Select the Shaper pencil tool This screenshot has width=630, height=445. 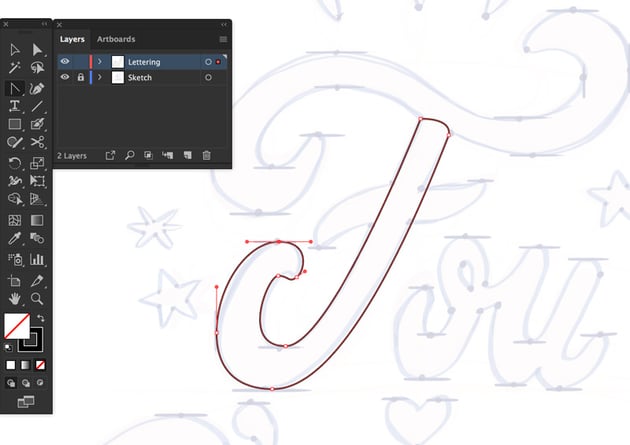coord(14,142)
